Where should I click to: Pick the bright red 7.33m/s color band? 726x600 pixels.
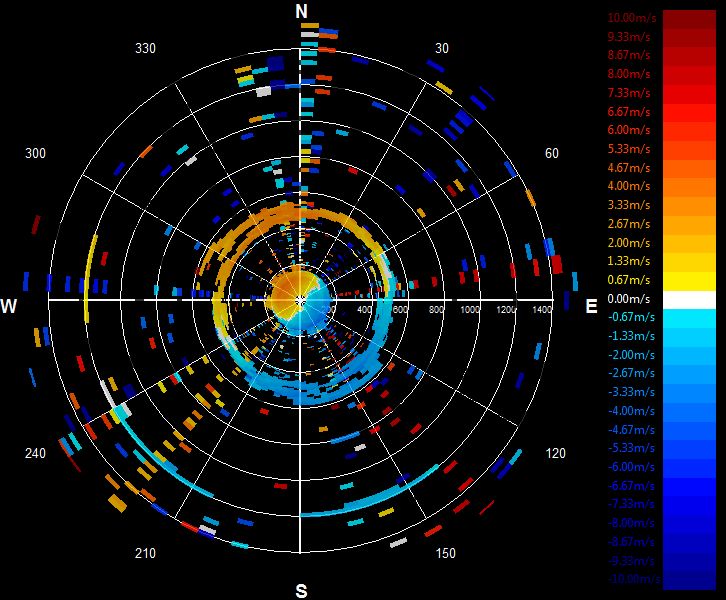tap(689, 94)
